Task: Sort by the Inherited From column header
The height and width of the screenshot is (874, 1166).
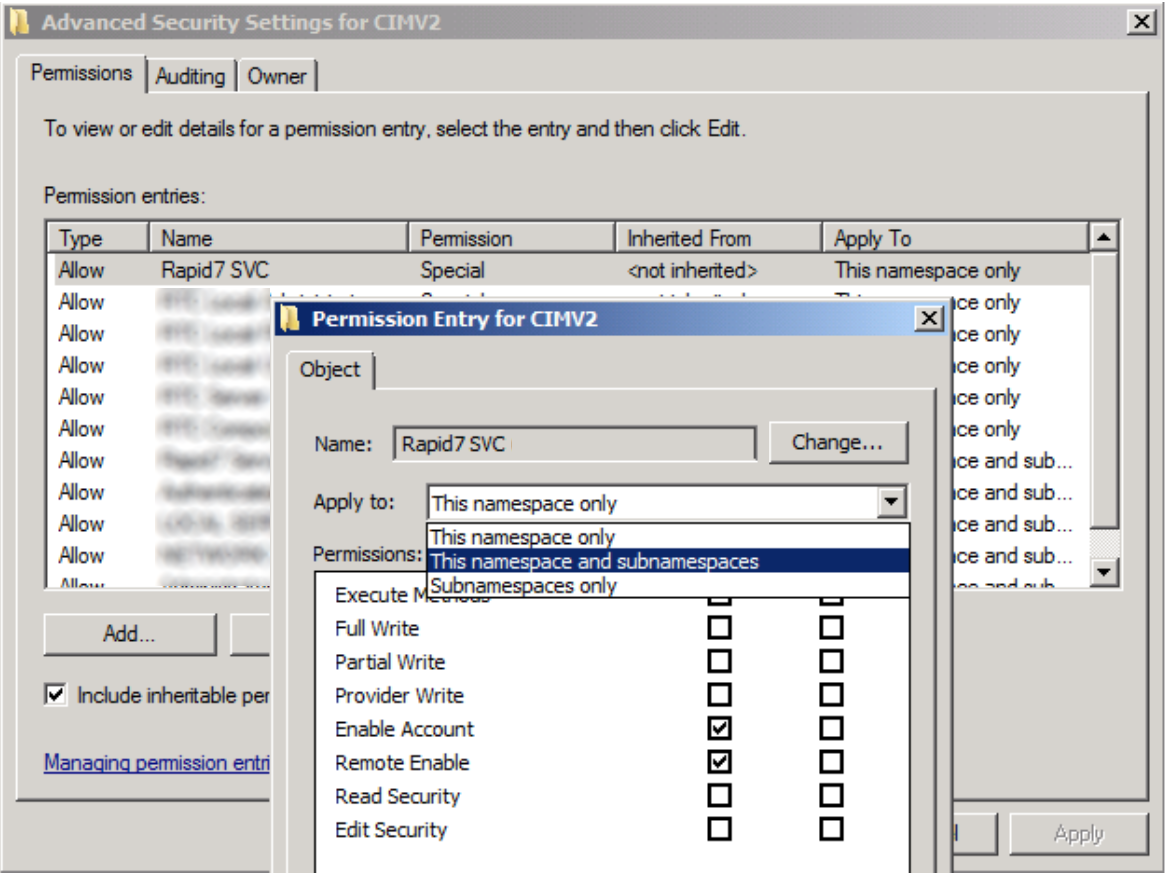Action: pos(718,238)
